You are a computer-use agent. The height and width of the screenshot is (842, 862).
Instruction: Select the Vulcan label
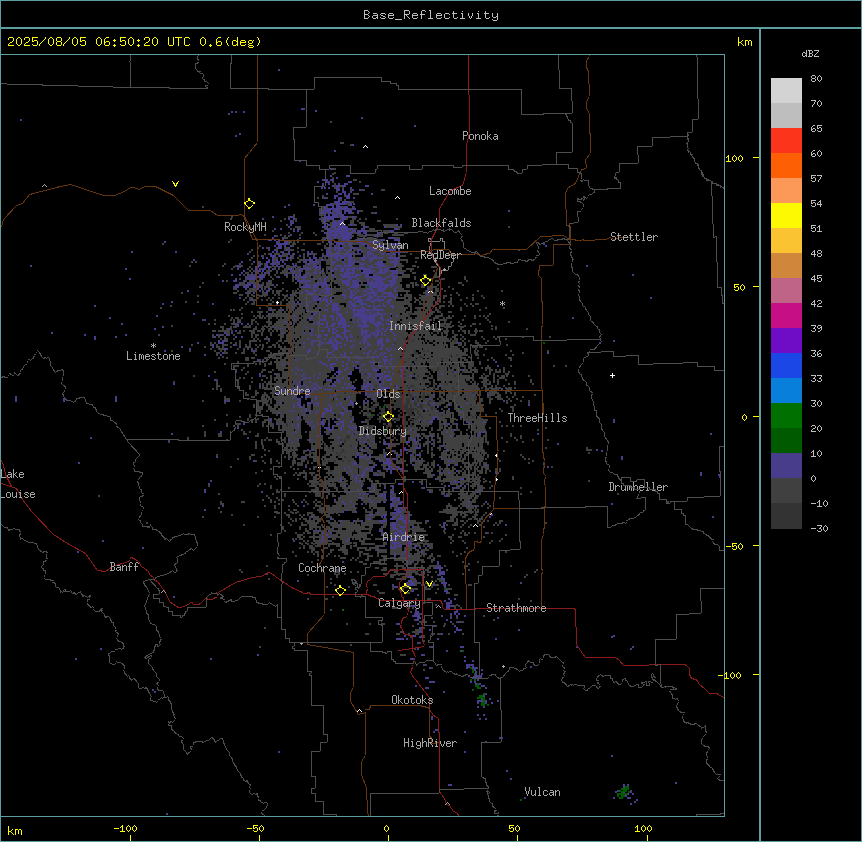coord(542,792)
